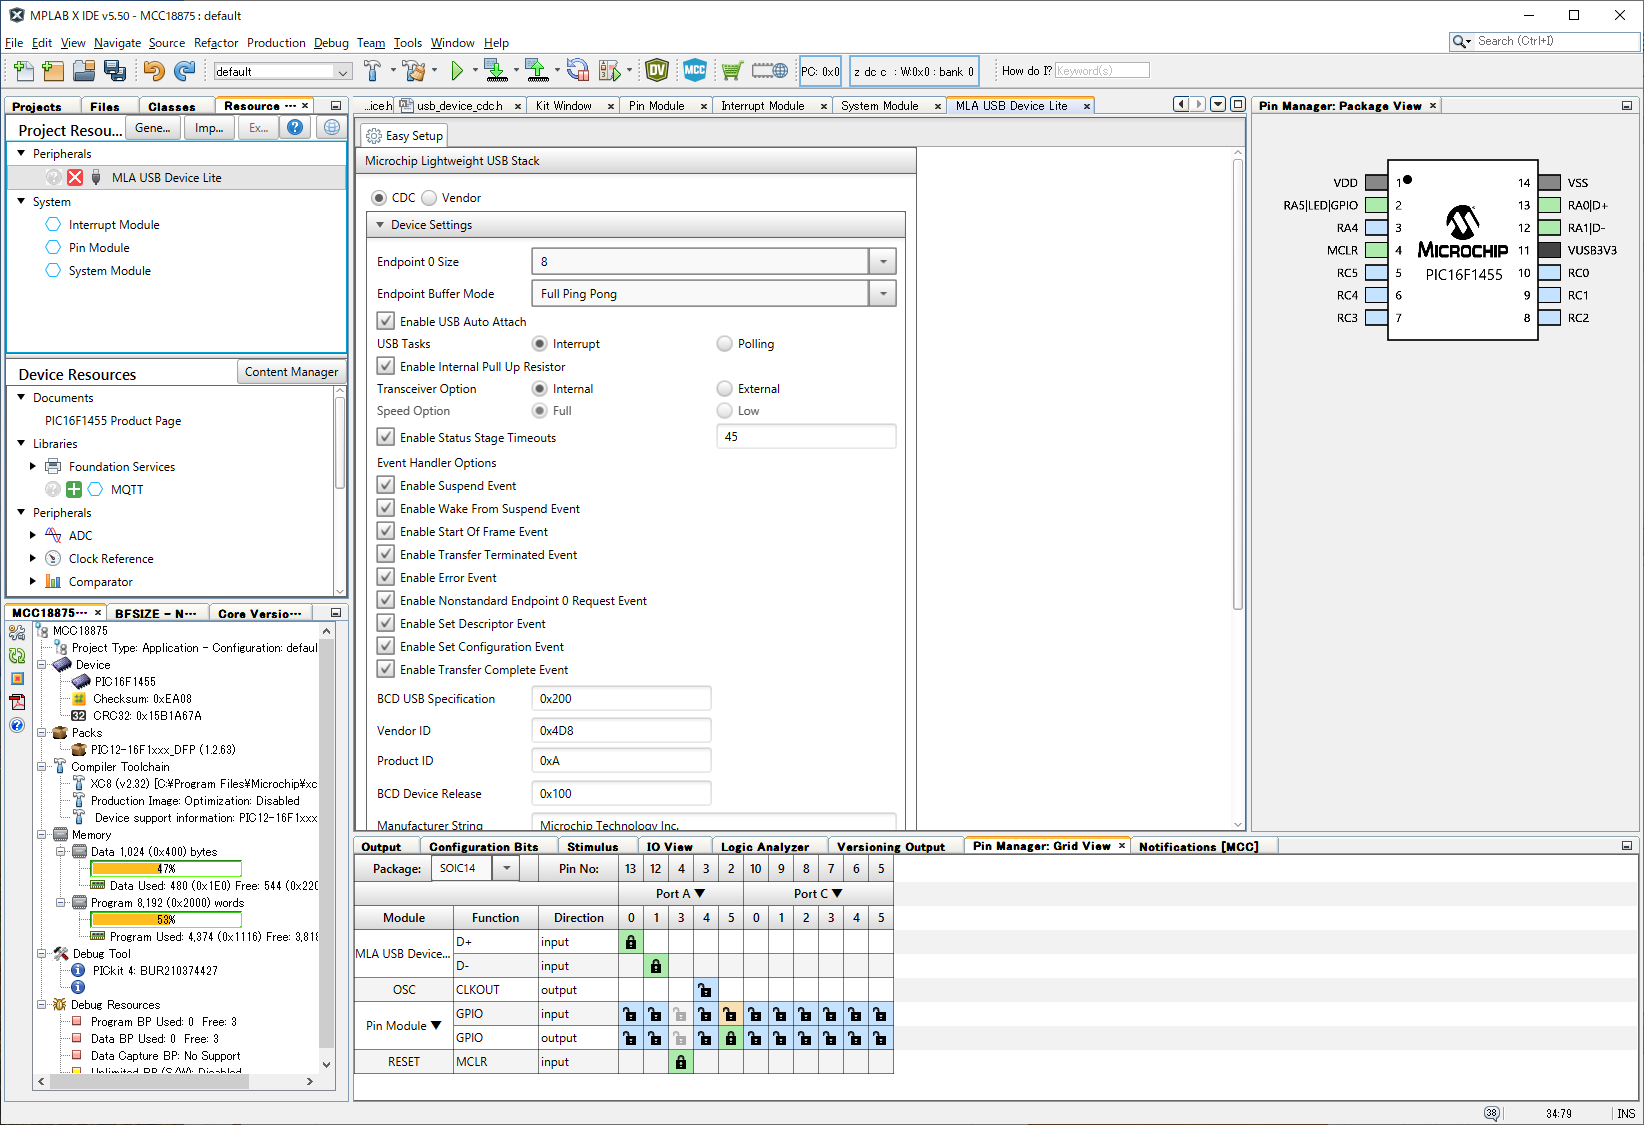Expand Clock Reference peripheral node
1644x1125 pixels.
click(33, 558)
